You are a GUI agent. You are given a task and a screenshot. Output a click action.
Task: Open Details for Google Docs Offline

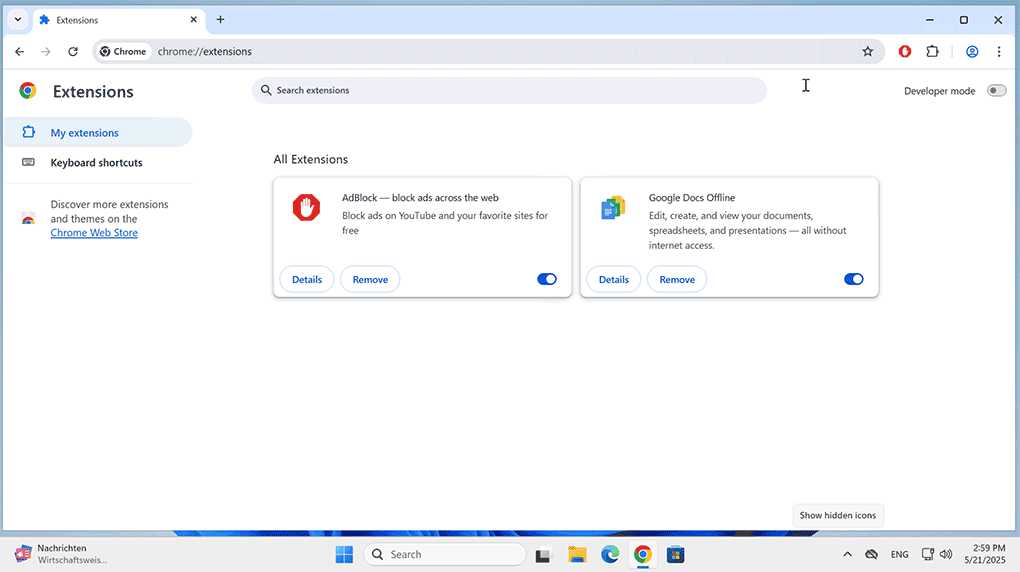pos(613,279)
